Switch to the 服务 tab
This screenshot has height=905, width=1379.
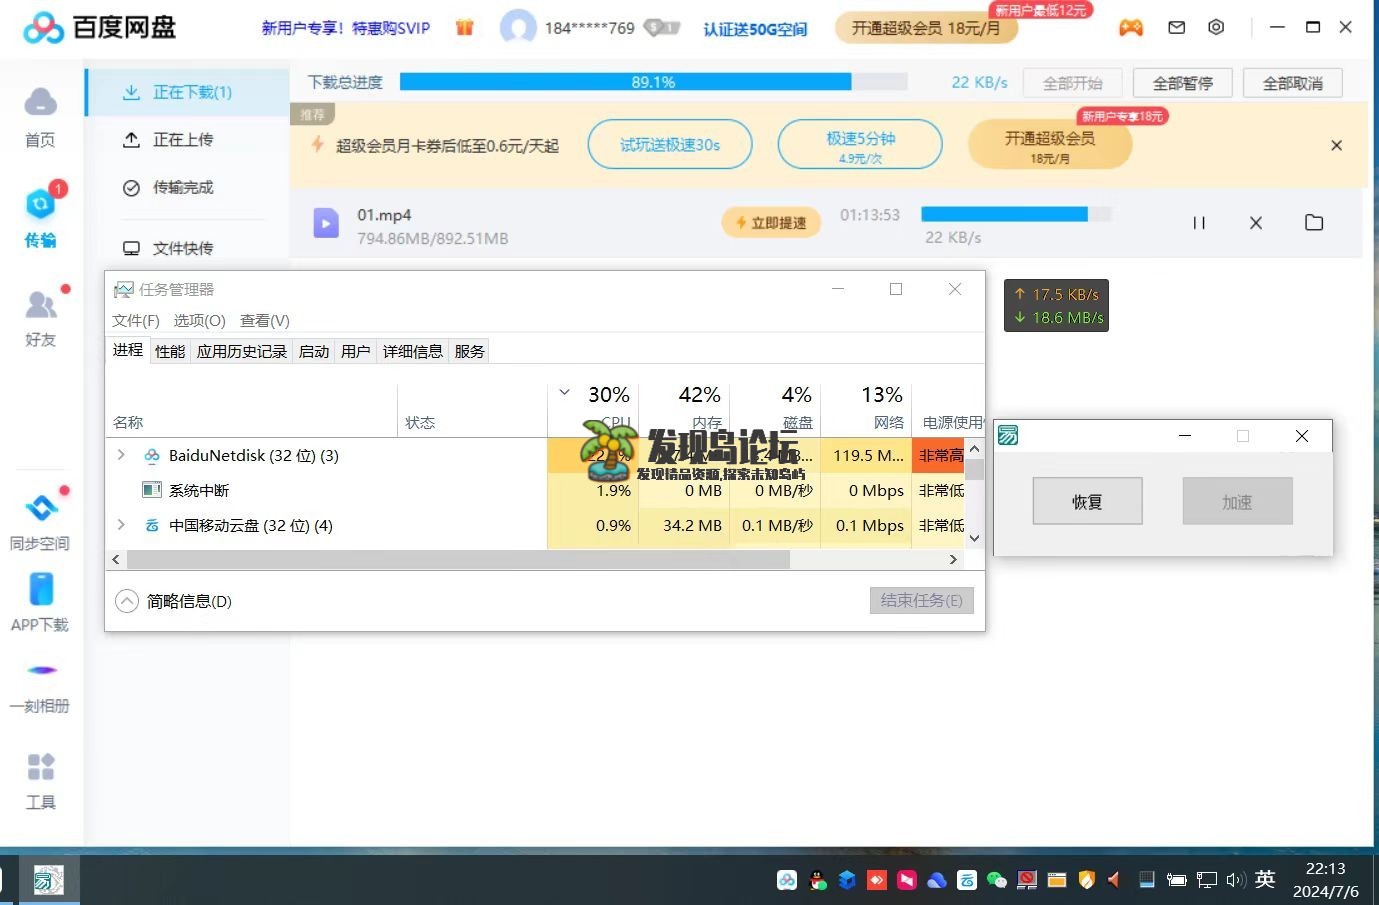click(x=469, y=351)
